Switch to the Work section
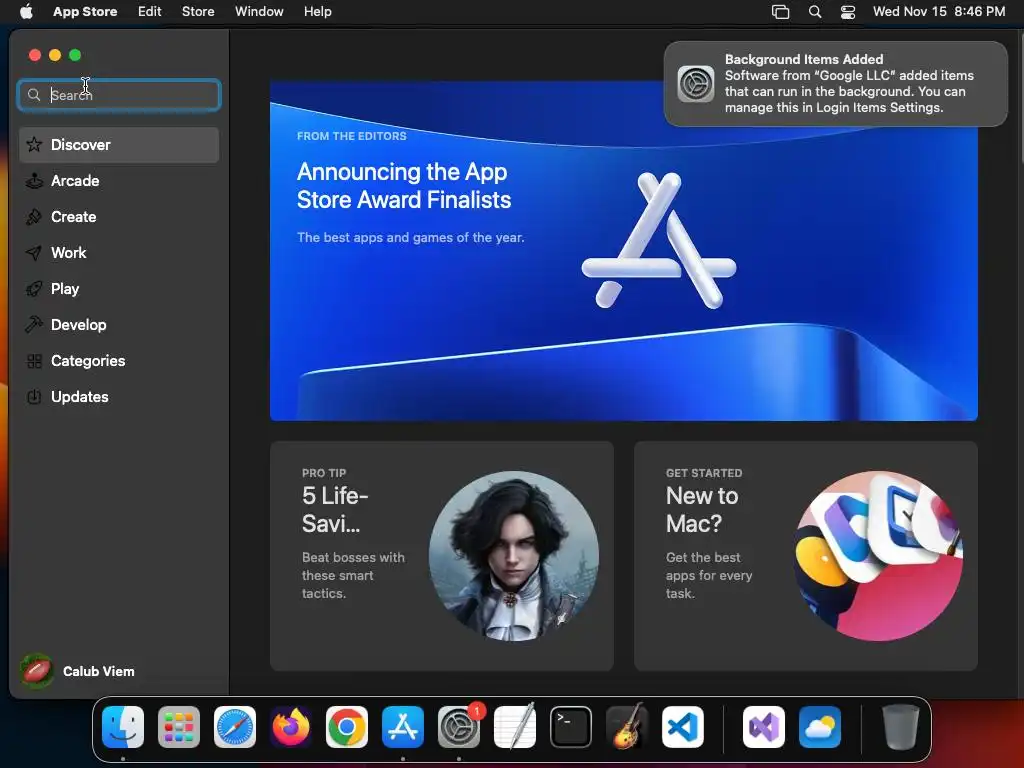 [119, 253]
